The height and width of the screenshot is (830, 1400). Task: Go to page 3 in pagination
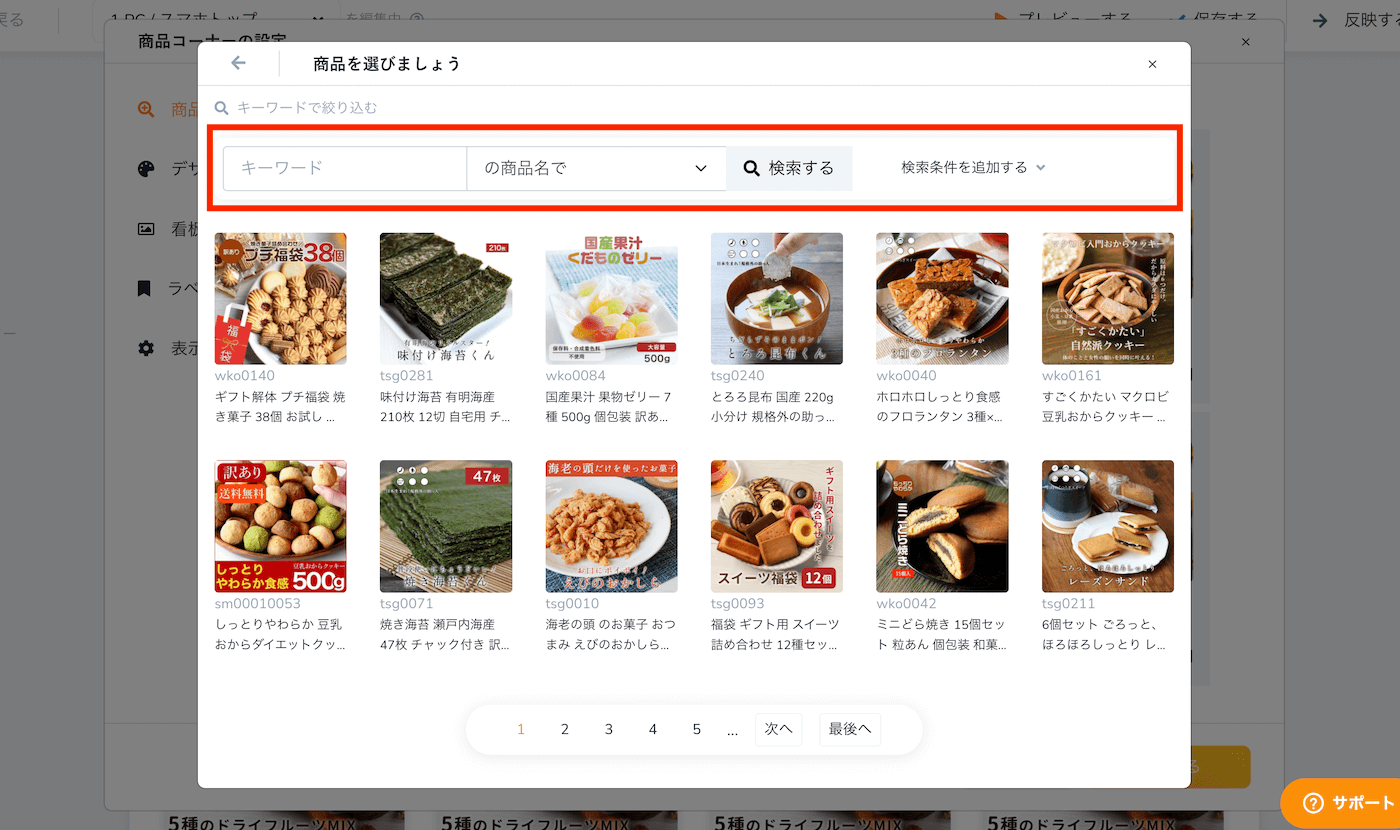coord(609,730)
